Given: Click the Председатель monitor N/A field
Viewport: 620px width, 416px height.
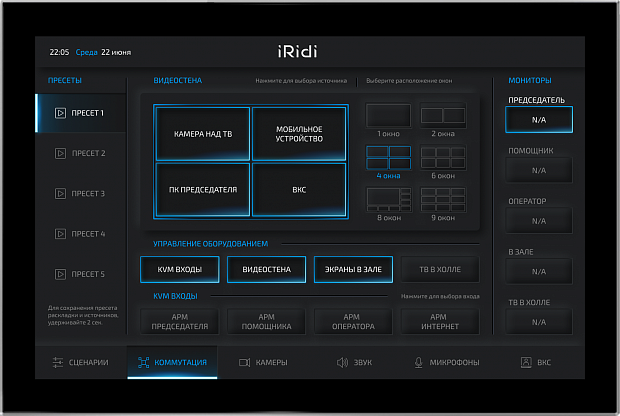Looking at the screenshot, I should click(539, 120).
